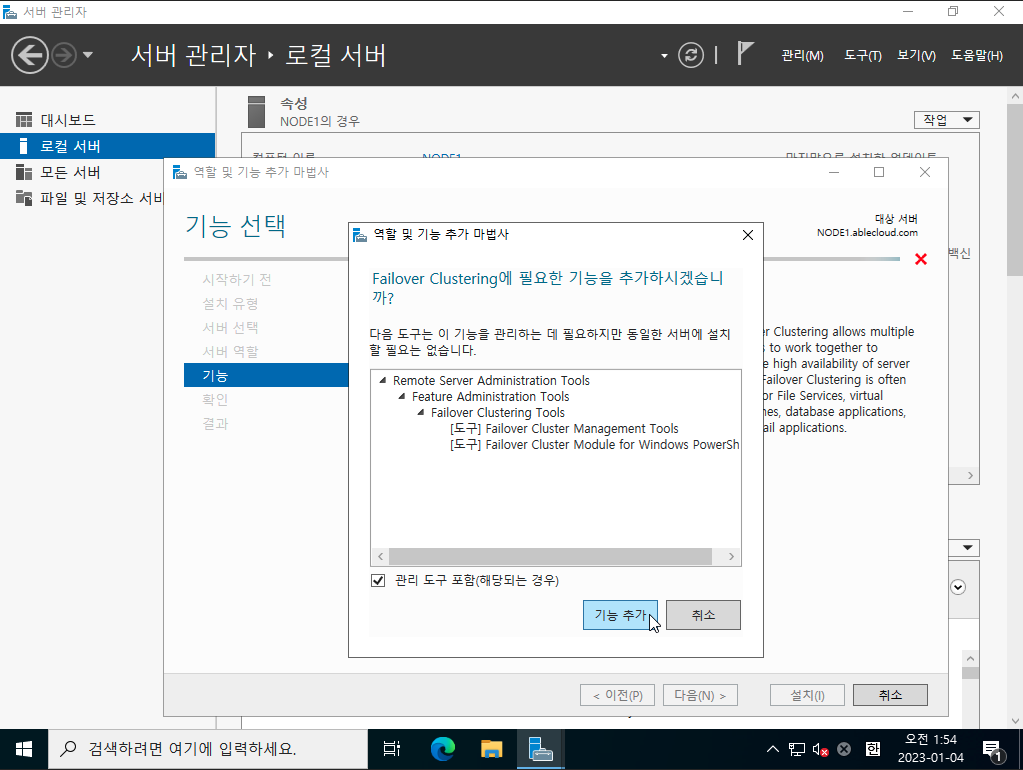Select the 설치 유형 wizard step

230,303
